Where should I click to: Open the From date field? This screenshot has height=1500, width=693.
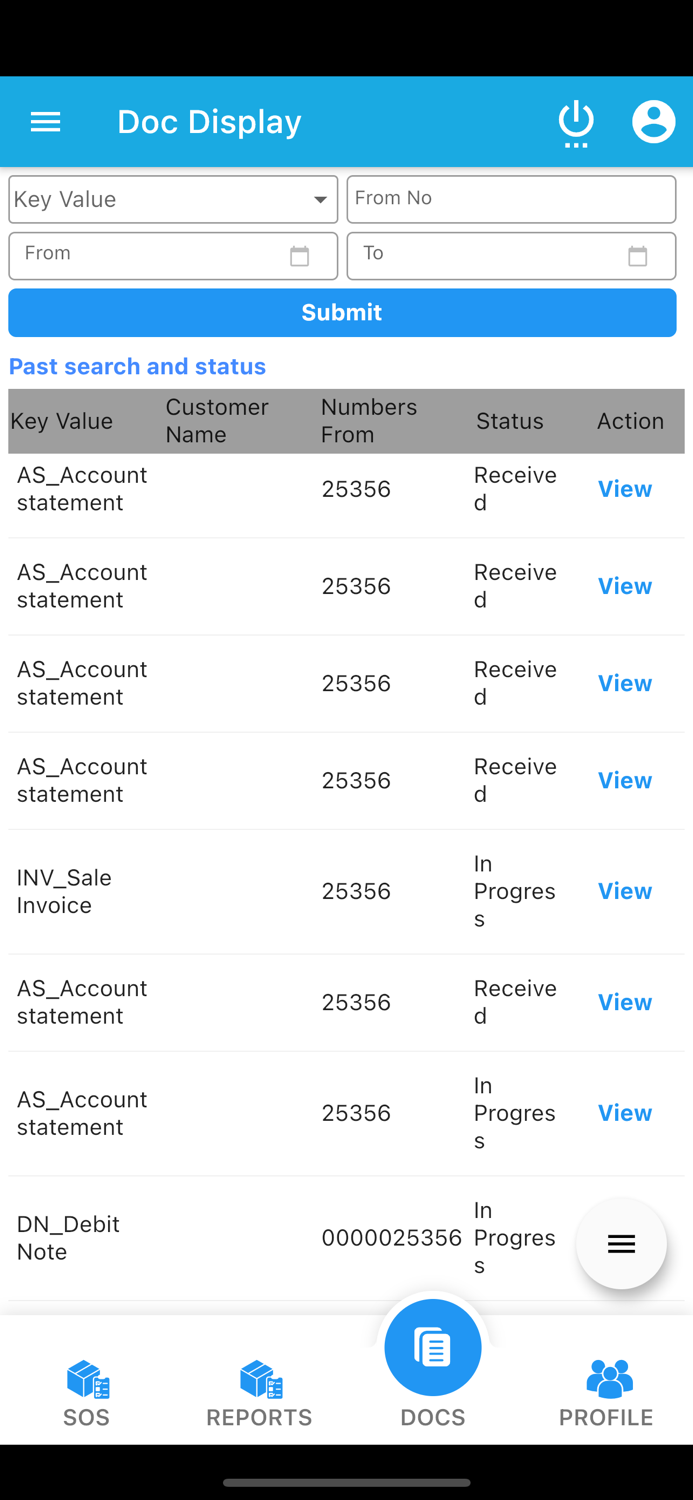[150, 256]
